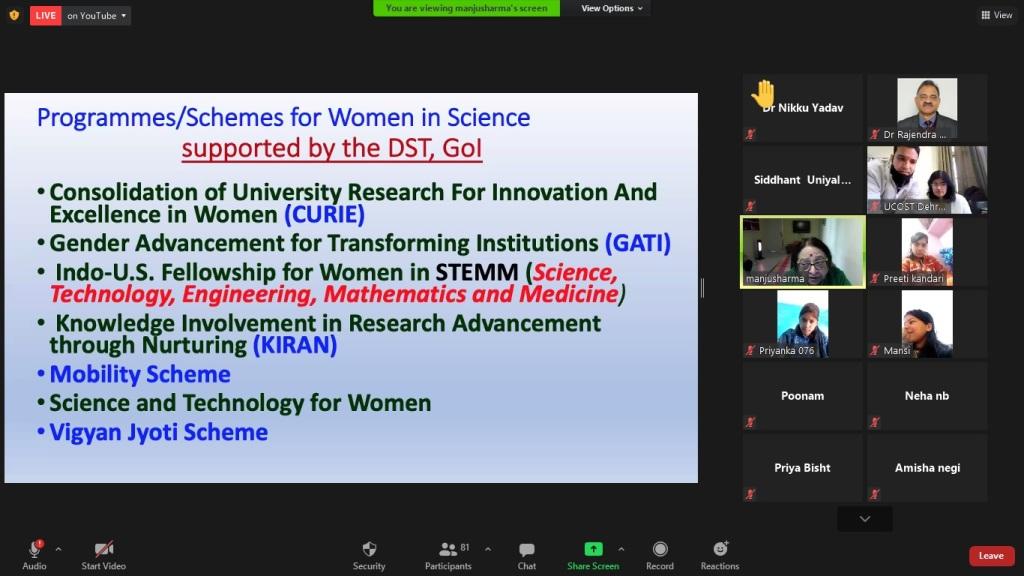Viewport: 1024px width, 576px height.
Task: Click the red Leave button
Action: click(991, 556)
